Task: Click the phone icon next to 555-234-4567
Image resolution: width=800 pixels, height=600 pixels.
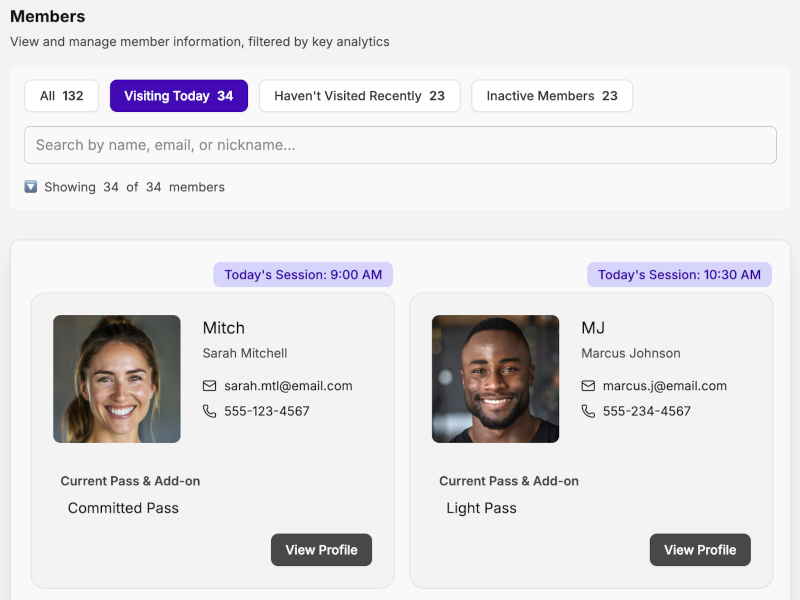Action: pos(587,410)
